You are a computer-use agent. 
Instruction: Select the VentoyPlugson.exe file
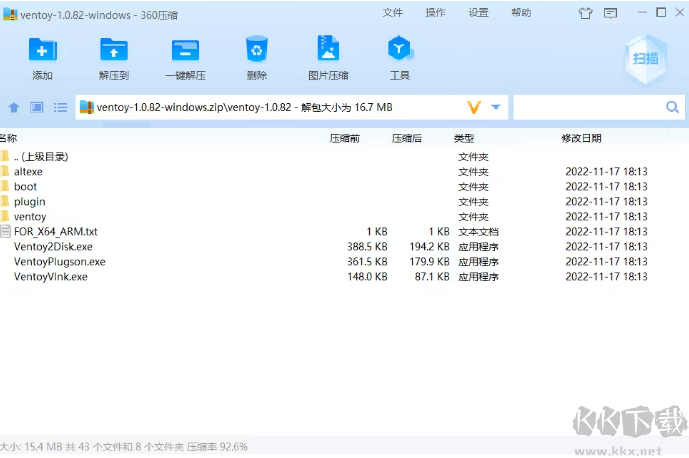[x=344, y=262]
